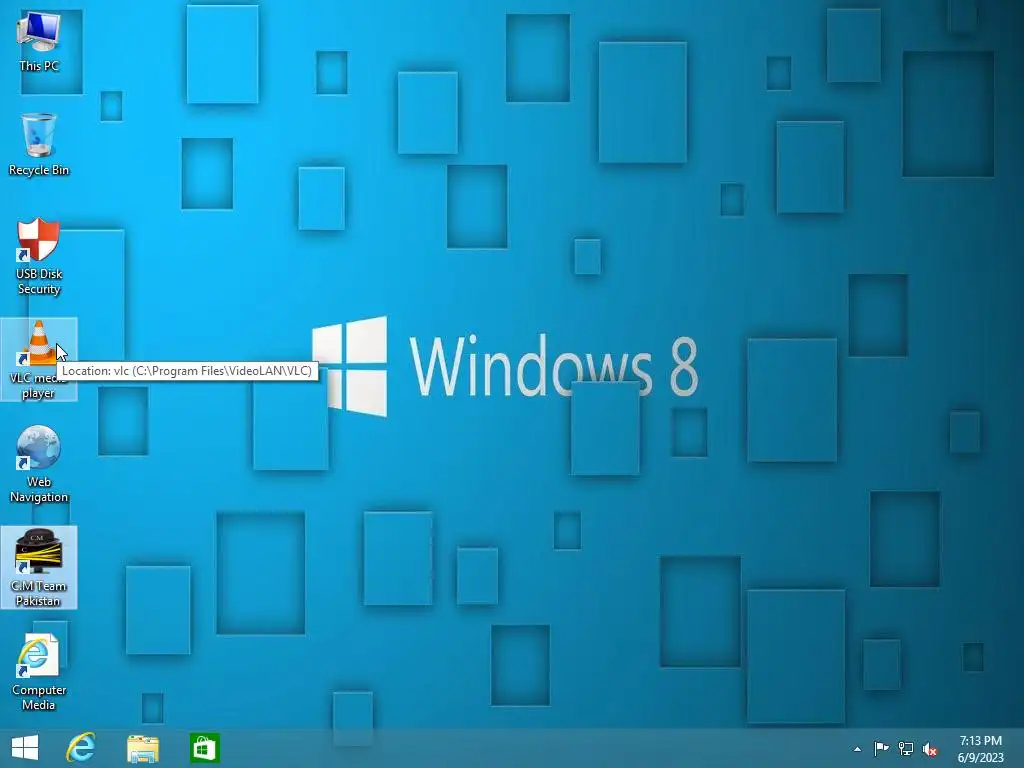Screen dimensions: 1024x768
Task: Open Action Center flag icon
Action: 881,748
